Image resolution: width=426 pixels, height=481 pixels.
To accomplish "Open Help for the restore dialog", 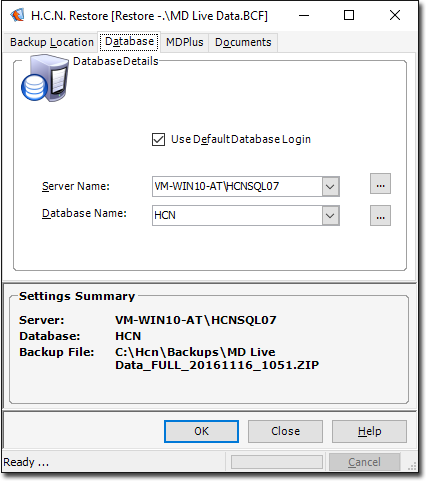I will (x=369, y=431).
